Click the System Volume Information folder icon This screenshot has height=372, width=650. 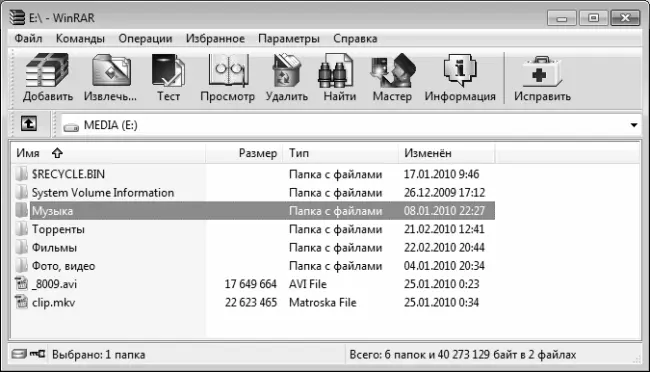pyautogui.click(x=21, y=192)
